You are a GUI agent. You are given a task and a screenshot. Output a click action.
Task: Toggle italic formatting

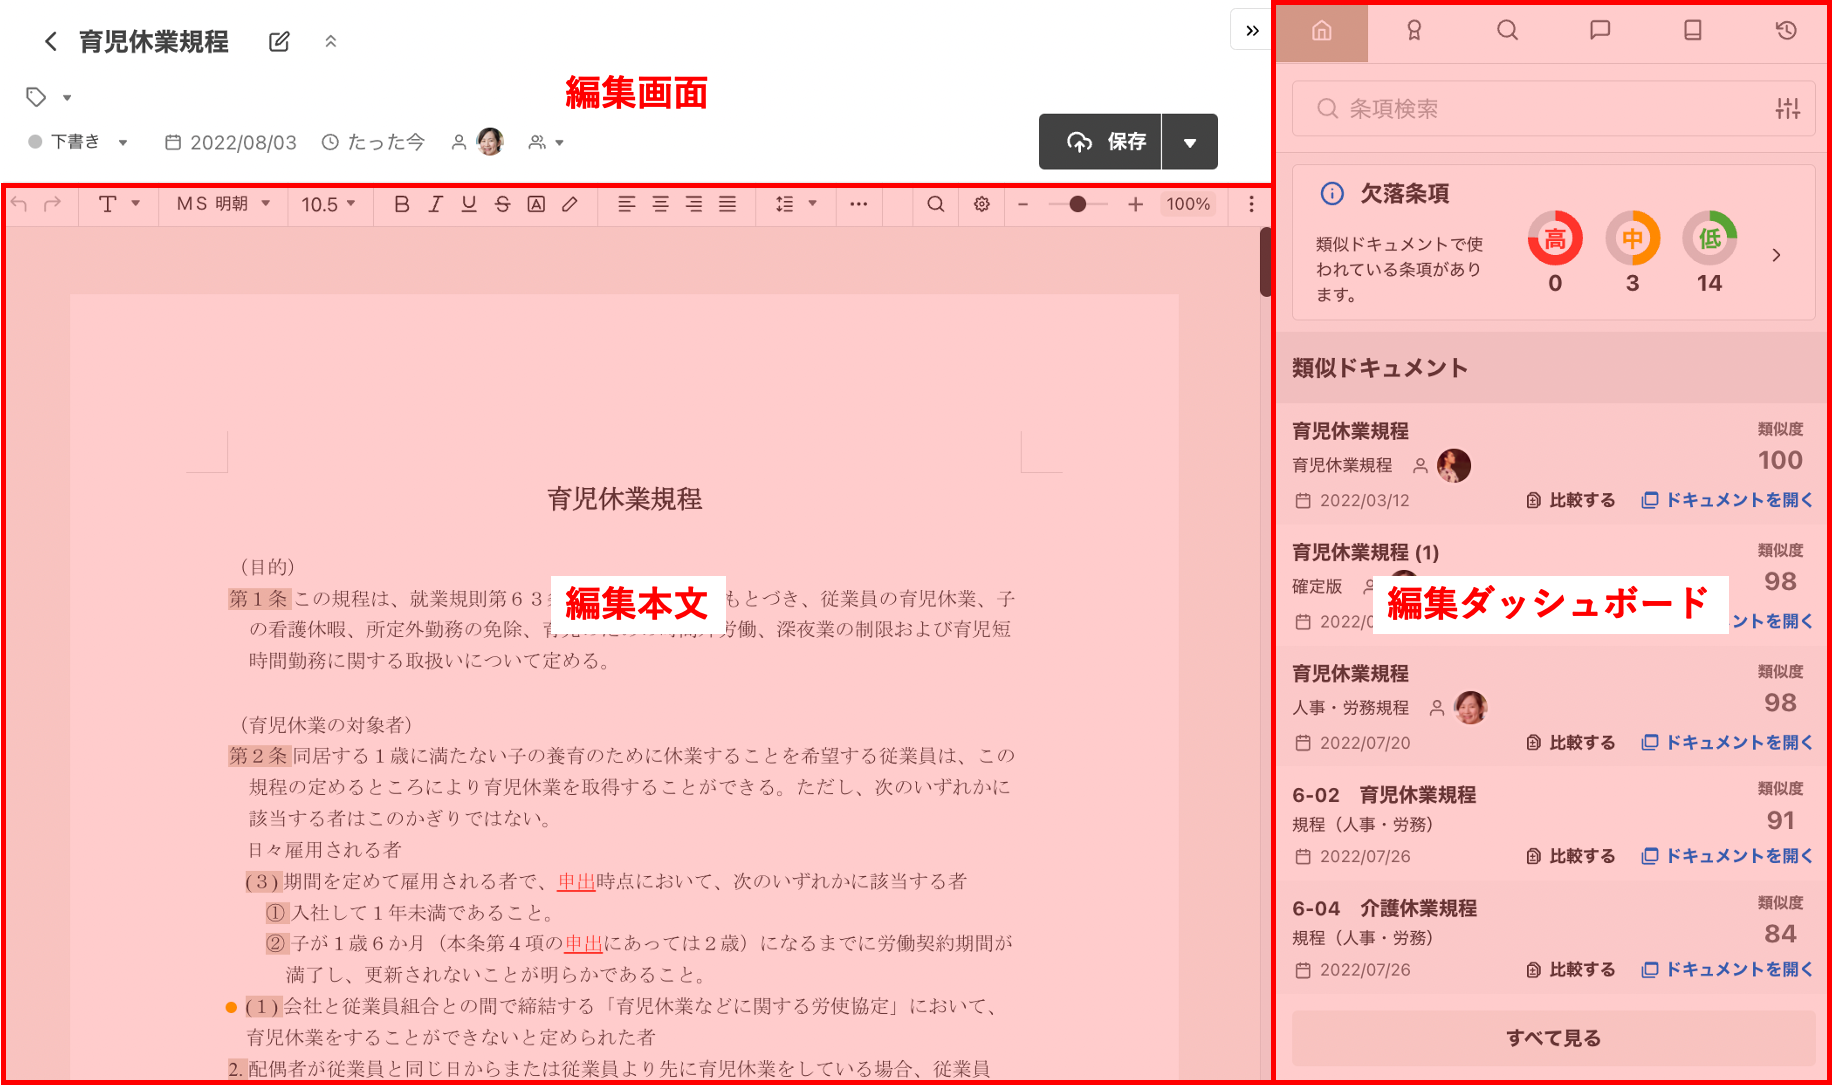click(x=435, y=204)
